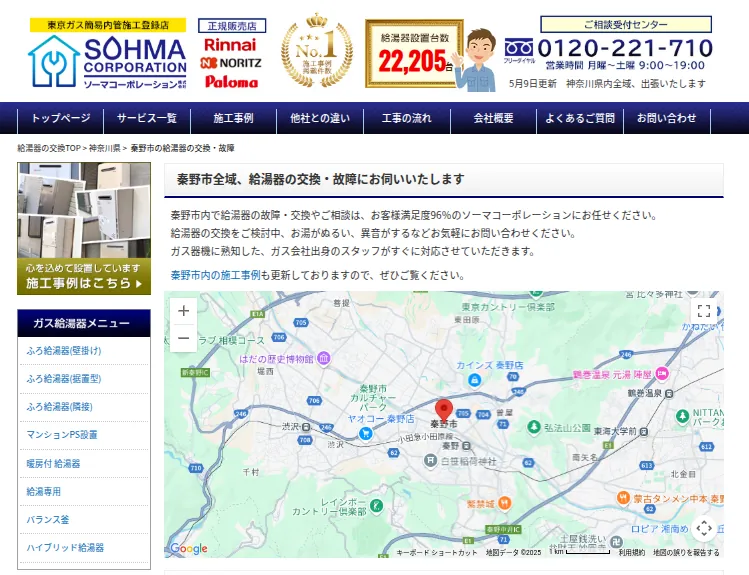Click the free dial phone icon
The width and height of the screenshot is (749, 575).
[x=519, y=48]
